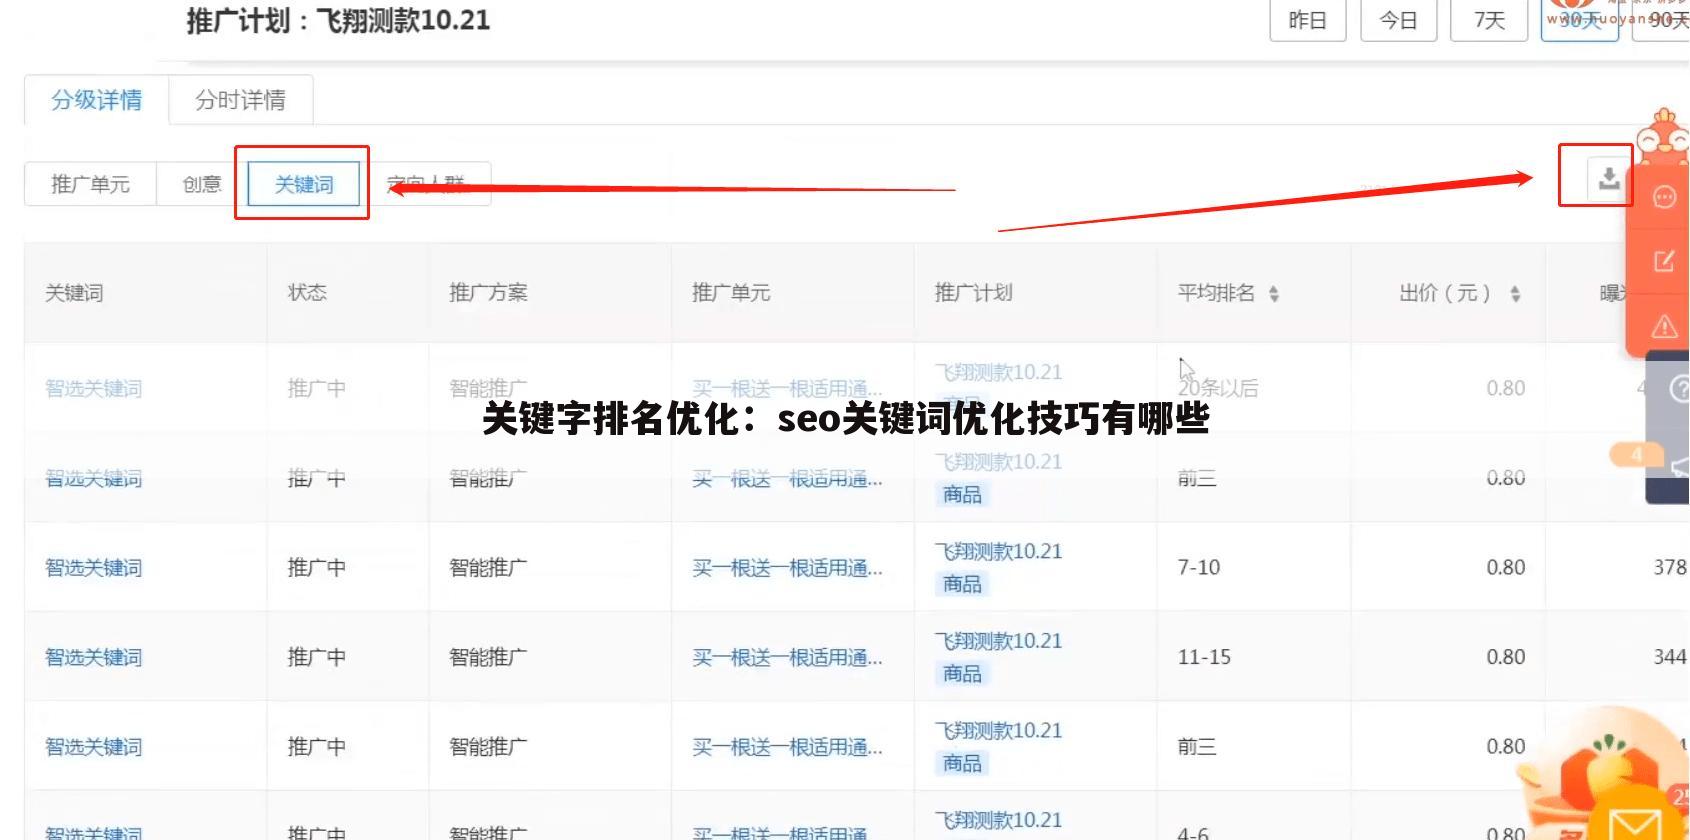Click the 11-15 average rank cell
1690x840 pixels.
pyautogui.click(x=1204, y=658)
